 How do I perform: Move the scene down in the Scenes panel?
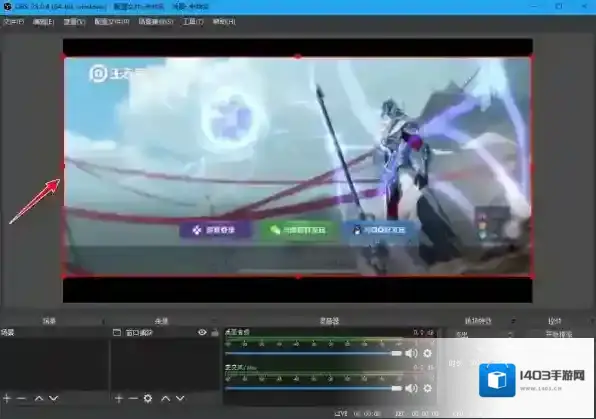tap(53, 398)
